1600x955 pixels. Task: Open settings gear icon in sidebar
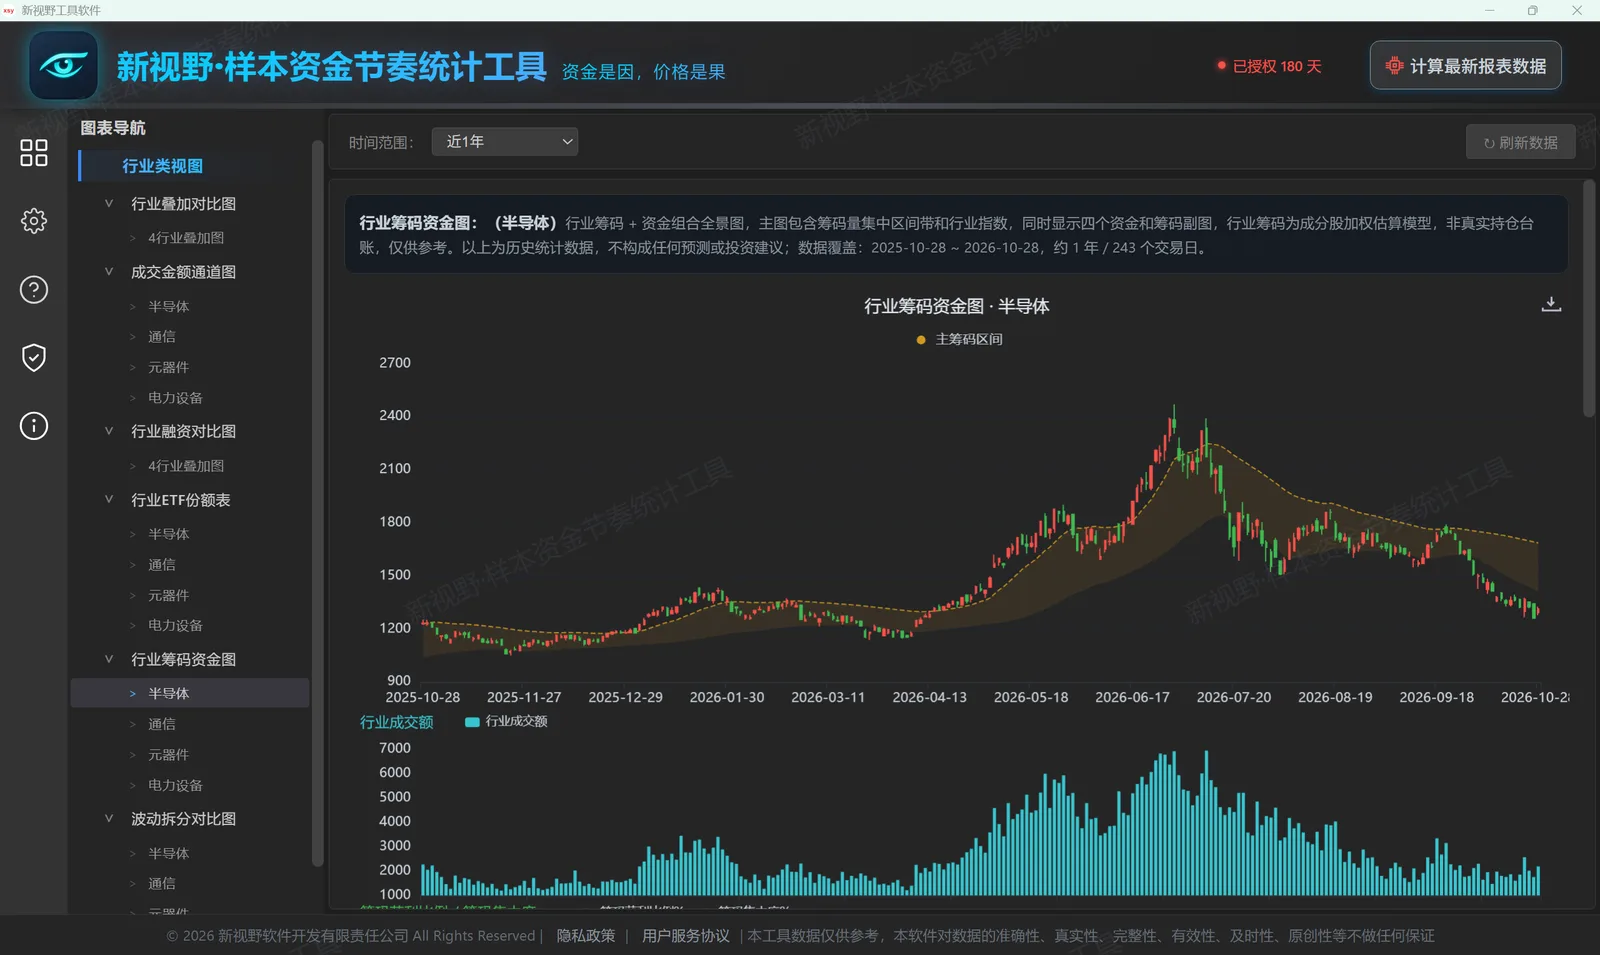(34, 221)
